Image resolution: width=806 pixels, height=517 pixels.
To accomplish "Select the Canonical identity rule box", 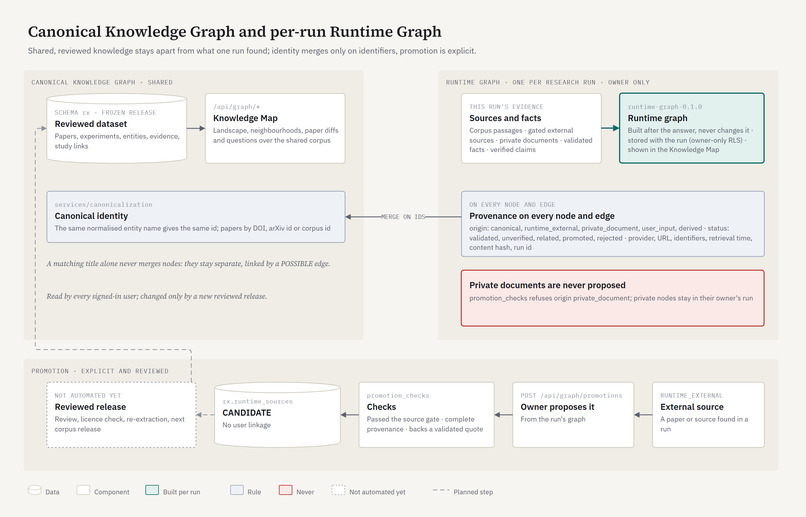I will coord(196,217).
